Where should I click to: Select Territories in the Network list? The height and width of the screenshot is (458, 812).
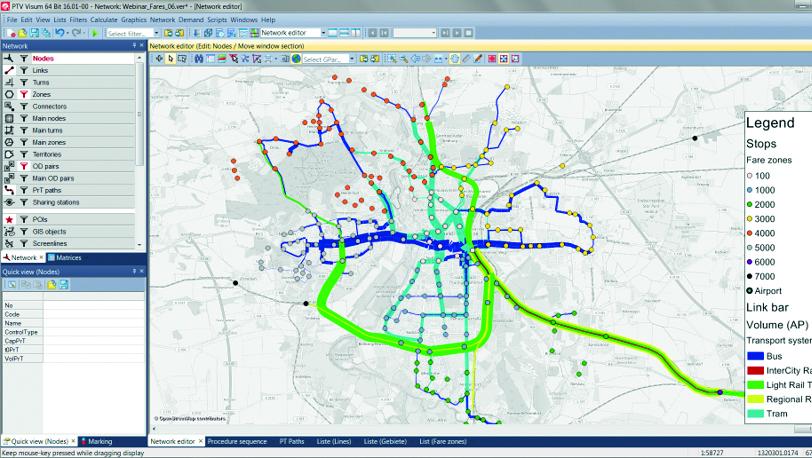pos(48,154)
